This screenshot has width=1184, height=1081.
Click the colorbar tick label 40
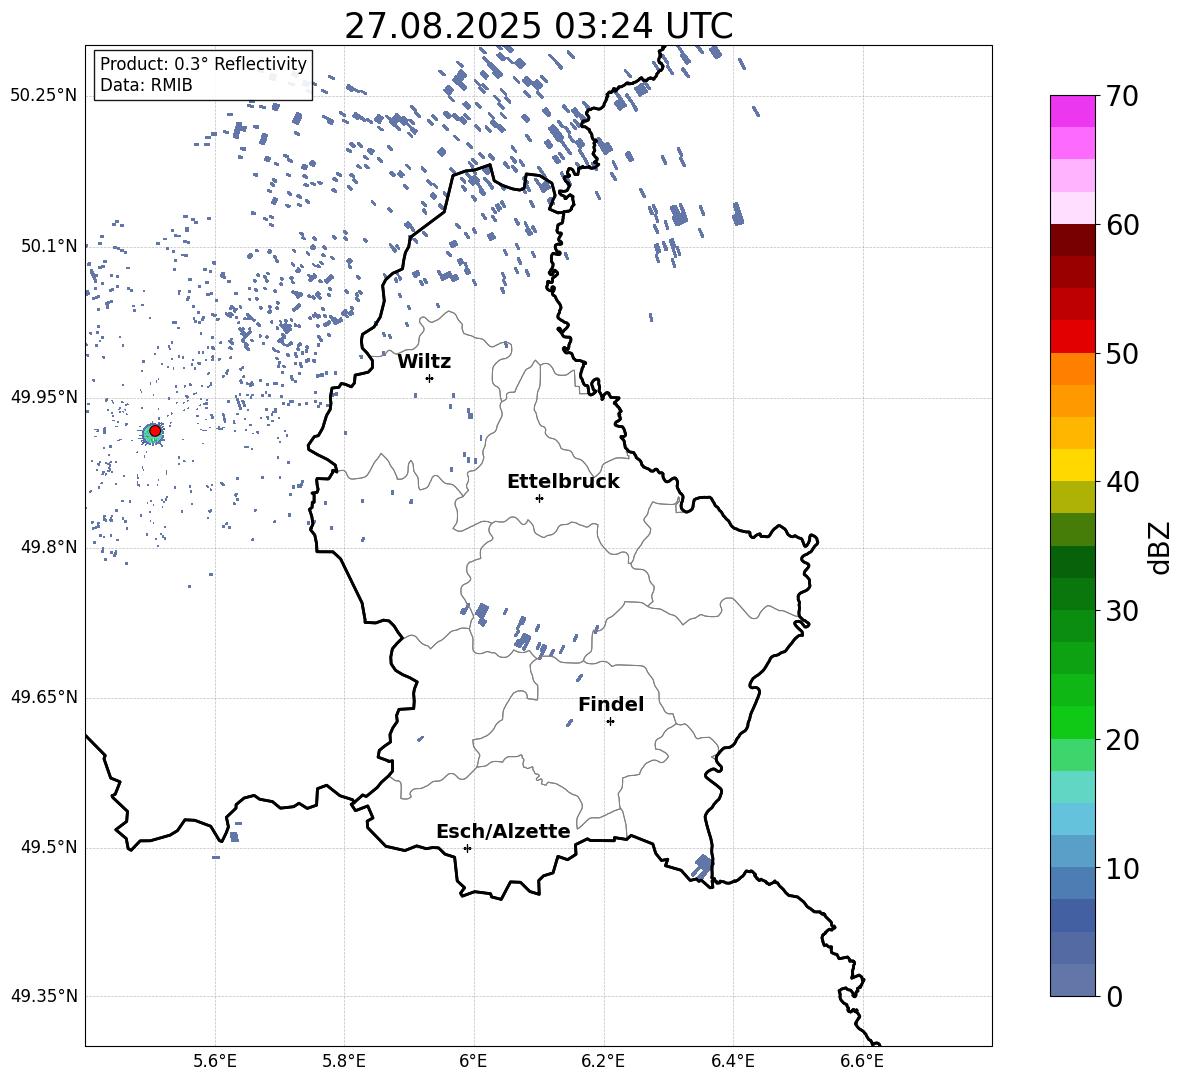pyautogui.click(x=1123, y=482)
